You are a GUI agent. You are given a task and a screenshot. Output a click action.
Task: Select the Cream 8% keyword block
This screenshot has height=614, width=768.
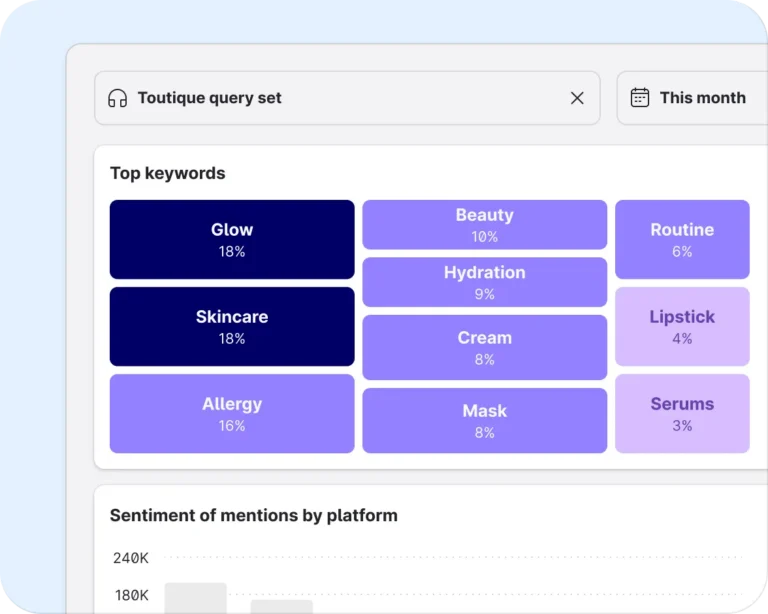pos(485,348)
